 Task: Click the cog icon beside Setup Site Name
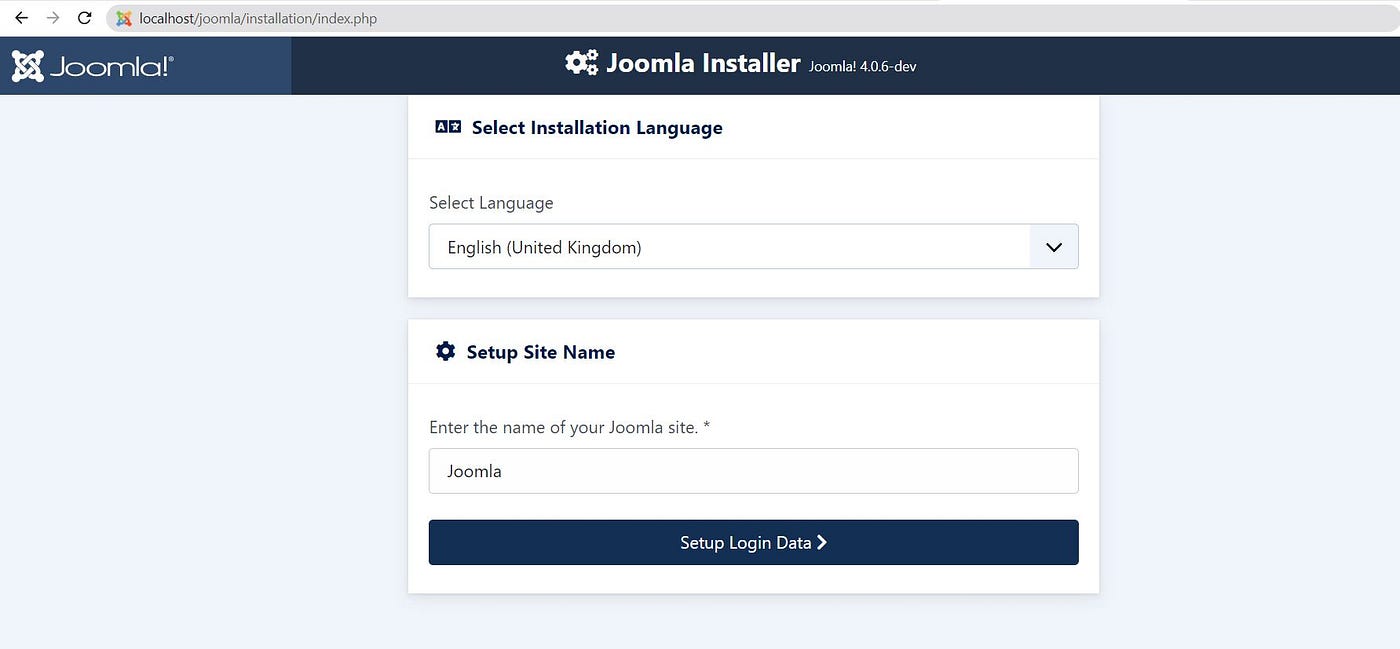(x=445, y=352)
